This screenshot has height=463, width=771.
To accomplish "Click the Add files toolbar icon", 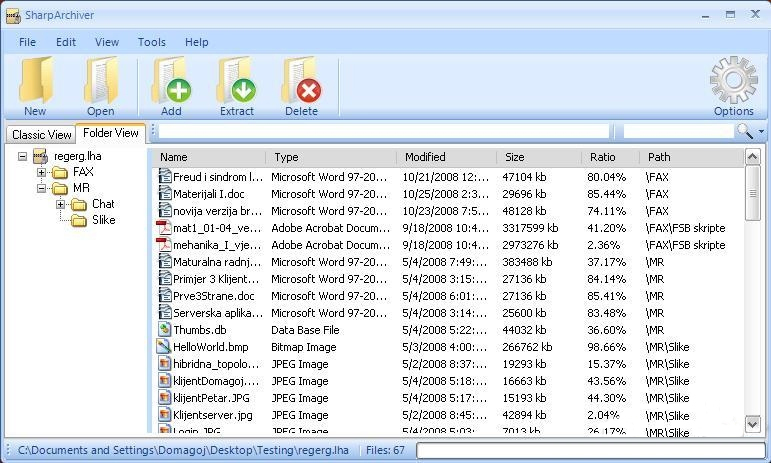I will 171,80.
